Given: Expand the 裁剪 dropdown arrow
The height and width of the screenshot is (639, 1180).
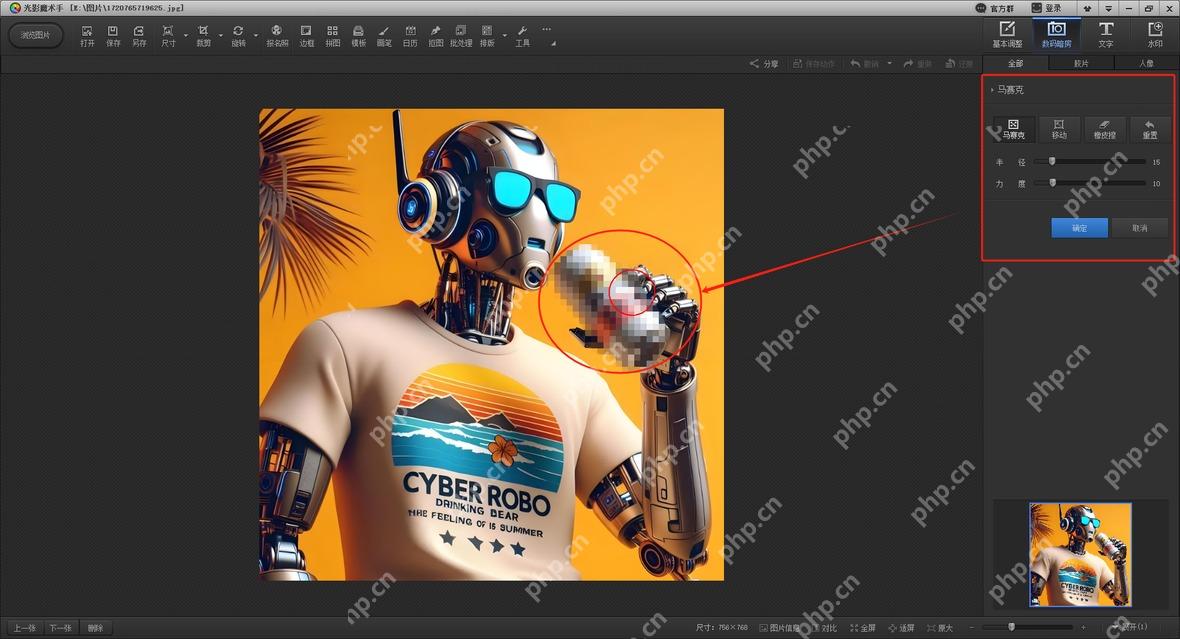Looking at the screenshot, I should [x=220, y=35].
